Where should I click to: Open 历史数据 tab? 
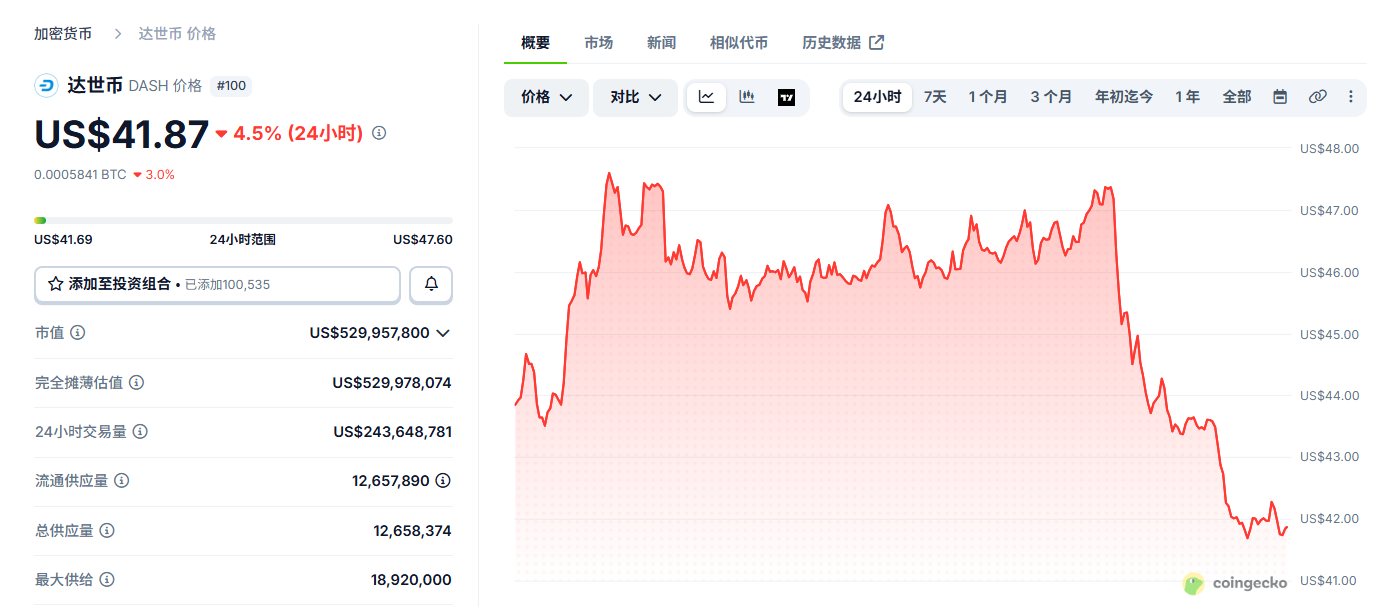coord(843,42)
